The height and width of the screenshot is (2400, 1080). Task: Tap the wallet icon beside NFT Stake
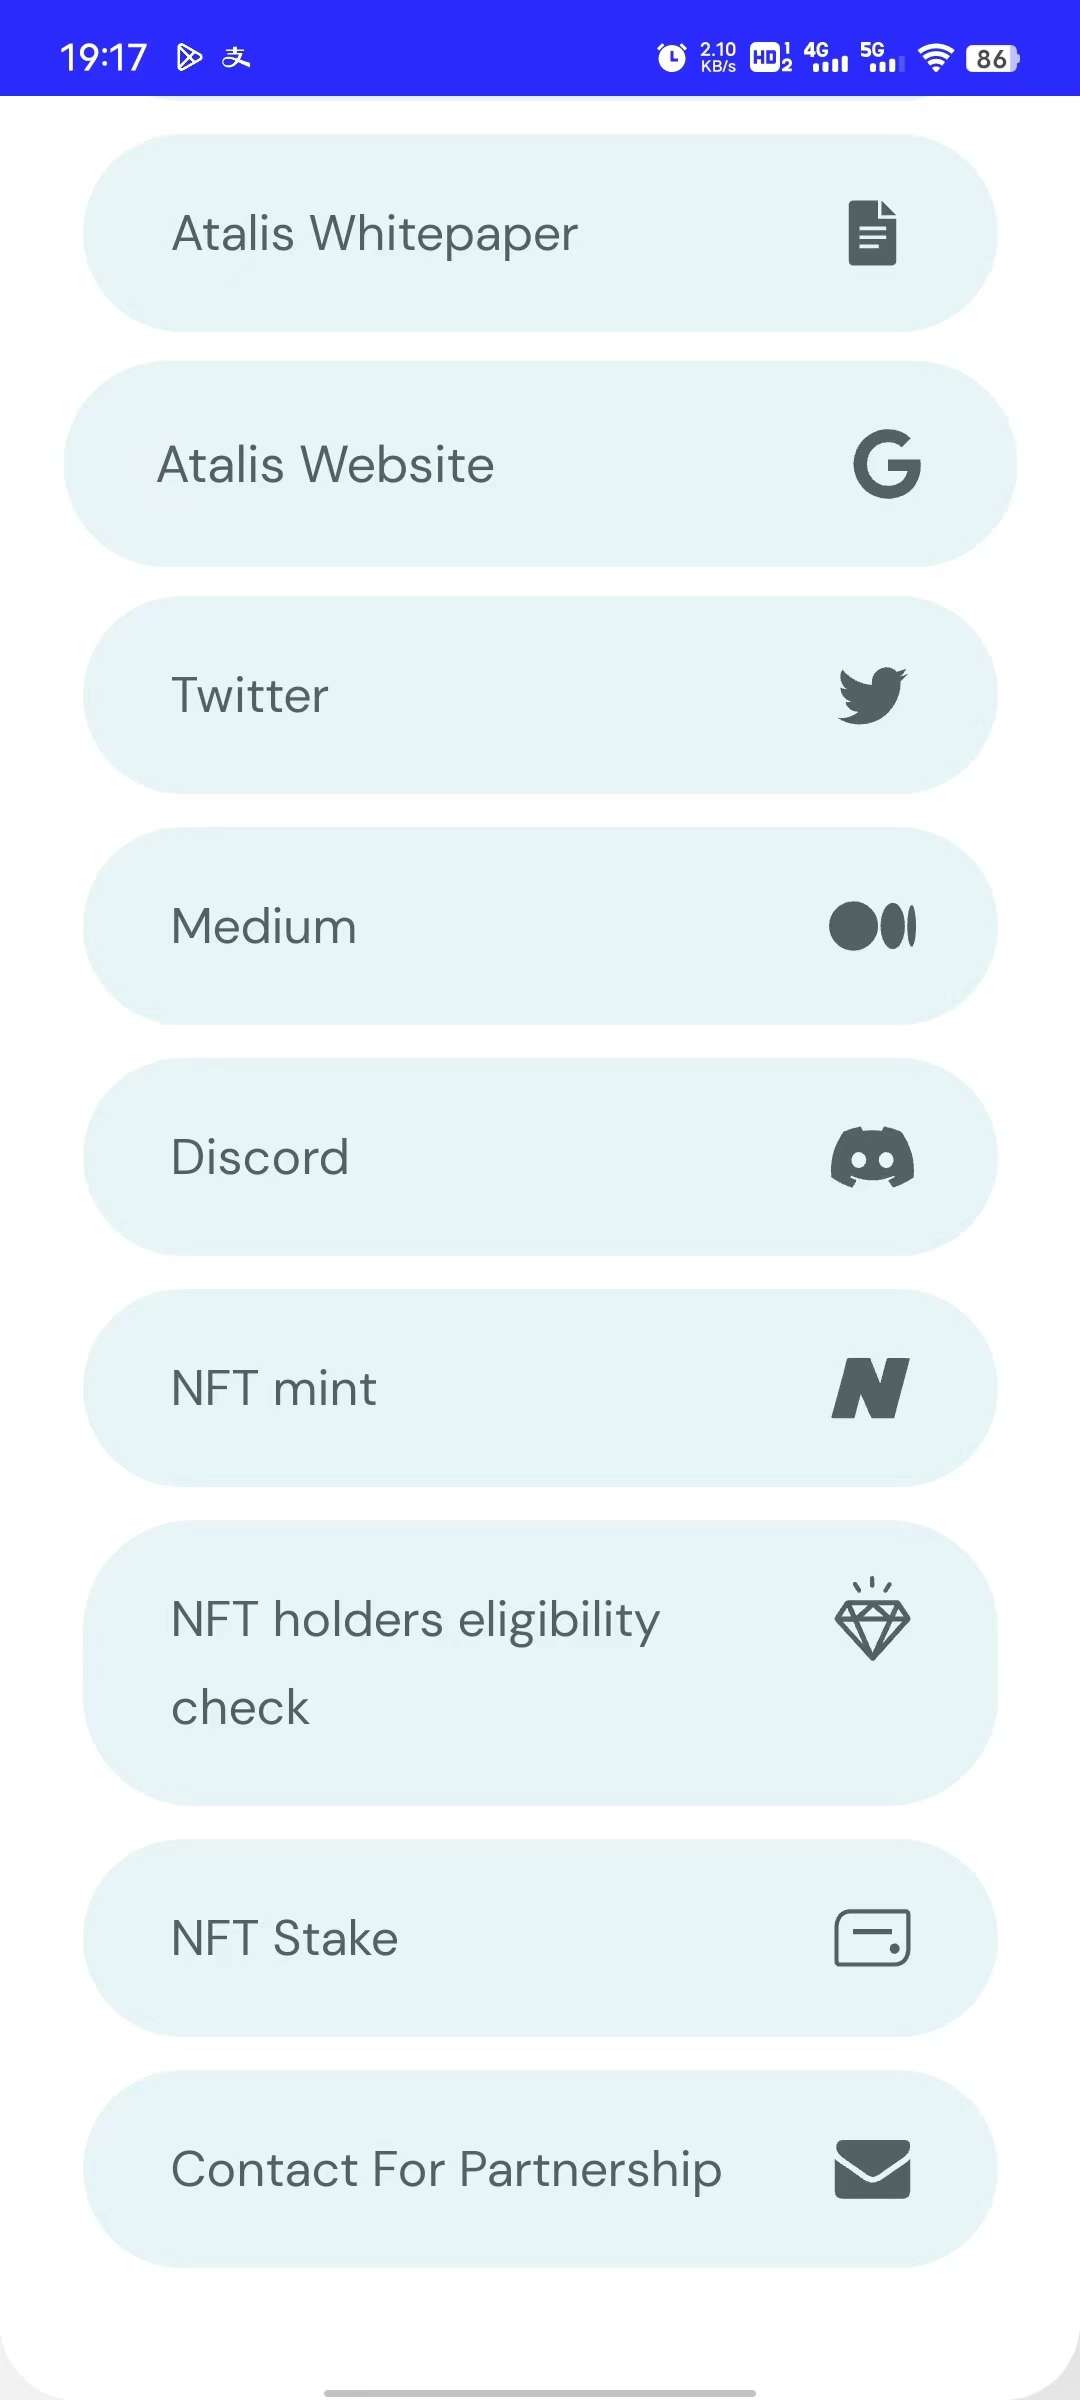tap(872, 1938)
